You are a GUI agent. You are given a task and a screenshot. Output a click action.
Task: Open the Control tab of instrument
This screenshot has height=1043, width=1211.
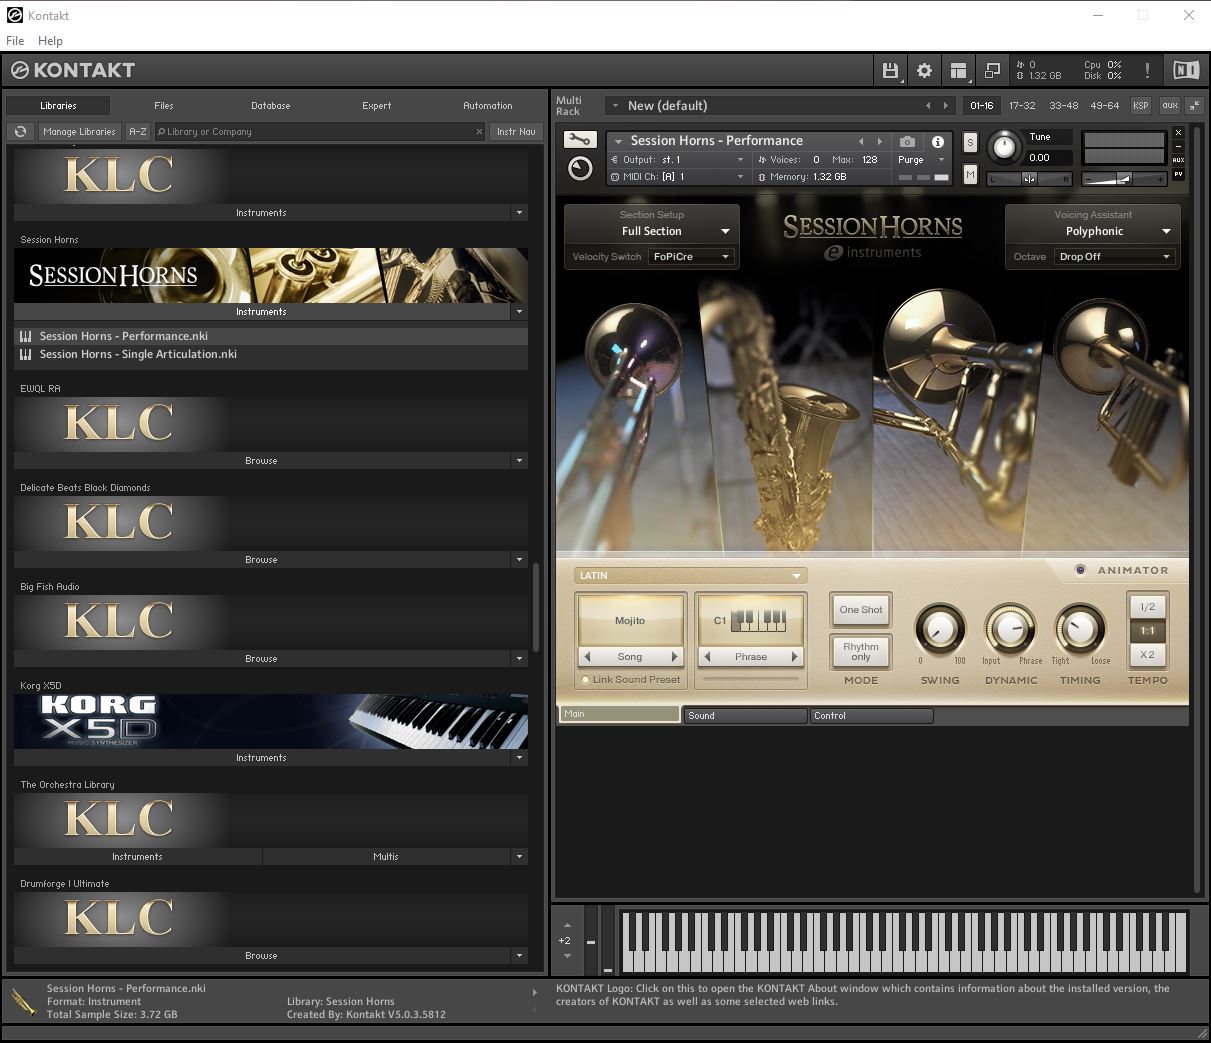point(871,716)
